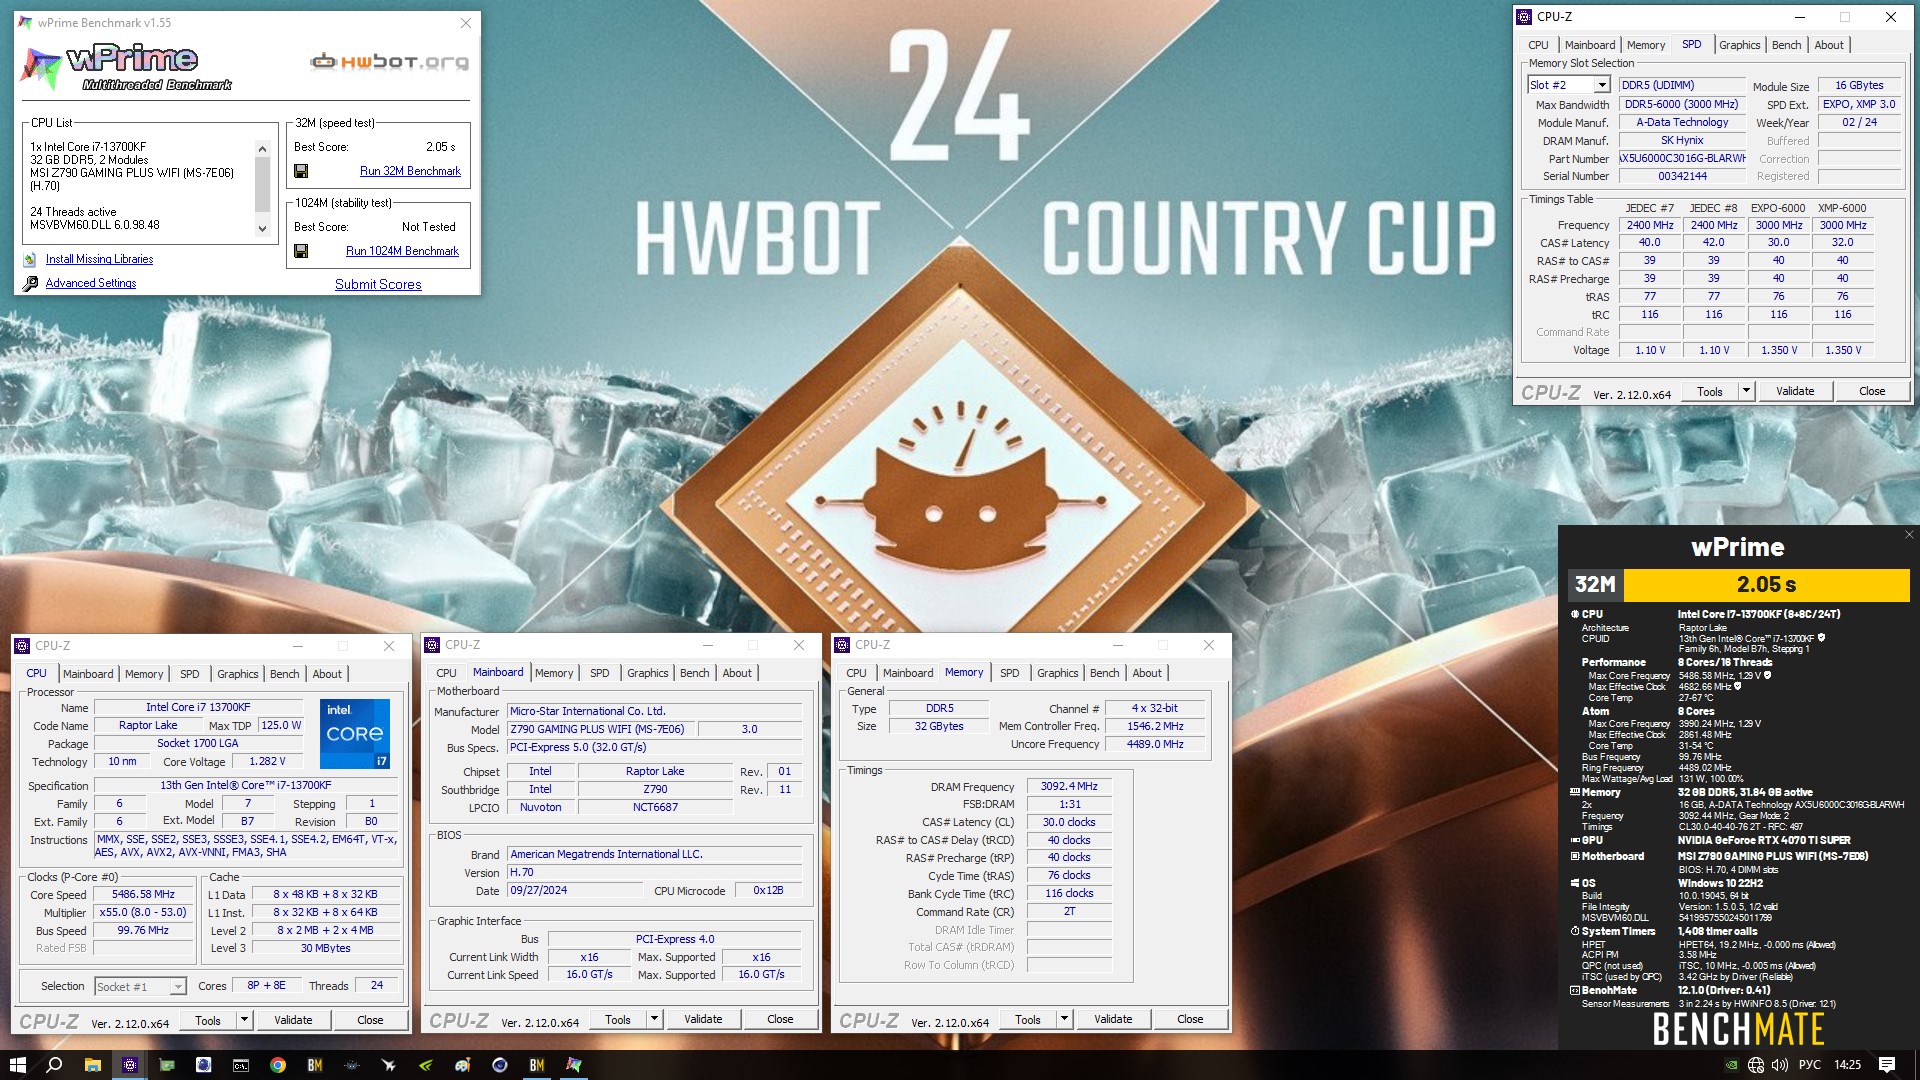The height and width of the screenshot is (1080, 1920).
Task: Open Tools dropdown arrow in SPD CPU-Z window
Action: pyautogui.click(x=1746, y=391)
